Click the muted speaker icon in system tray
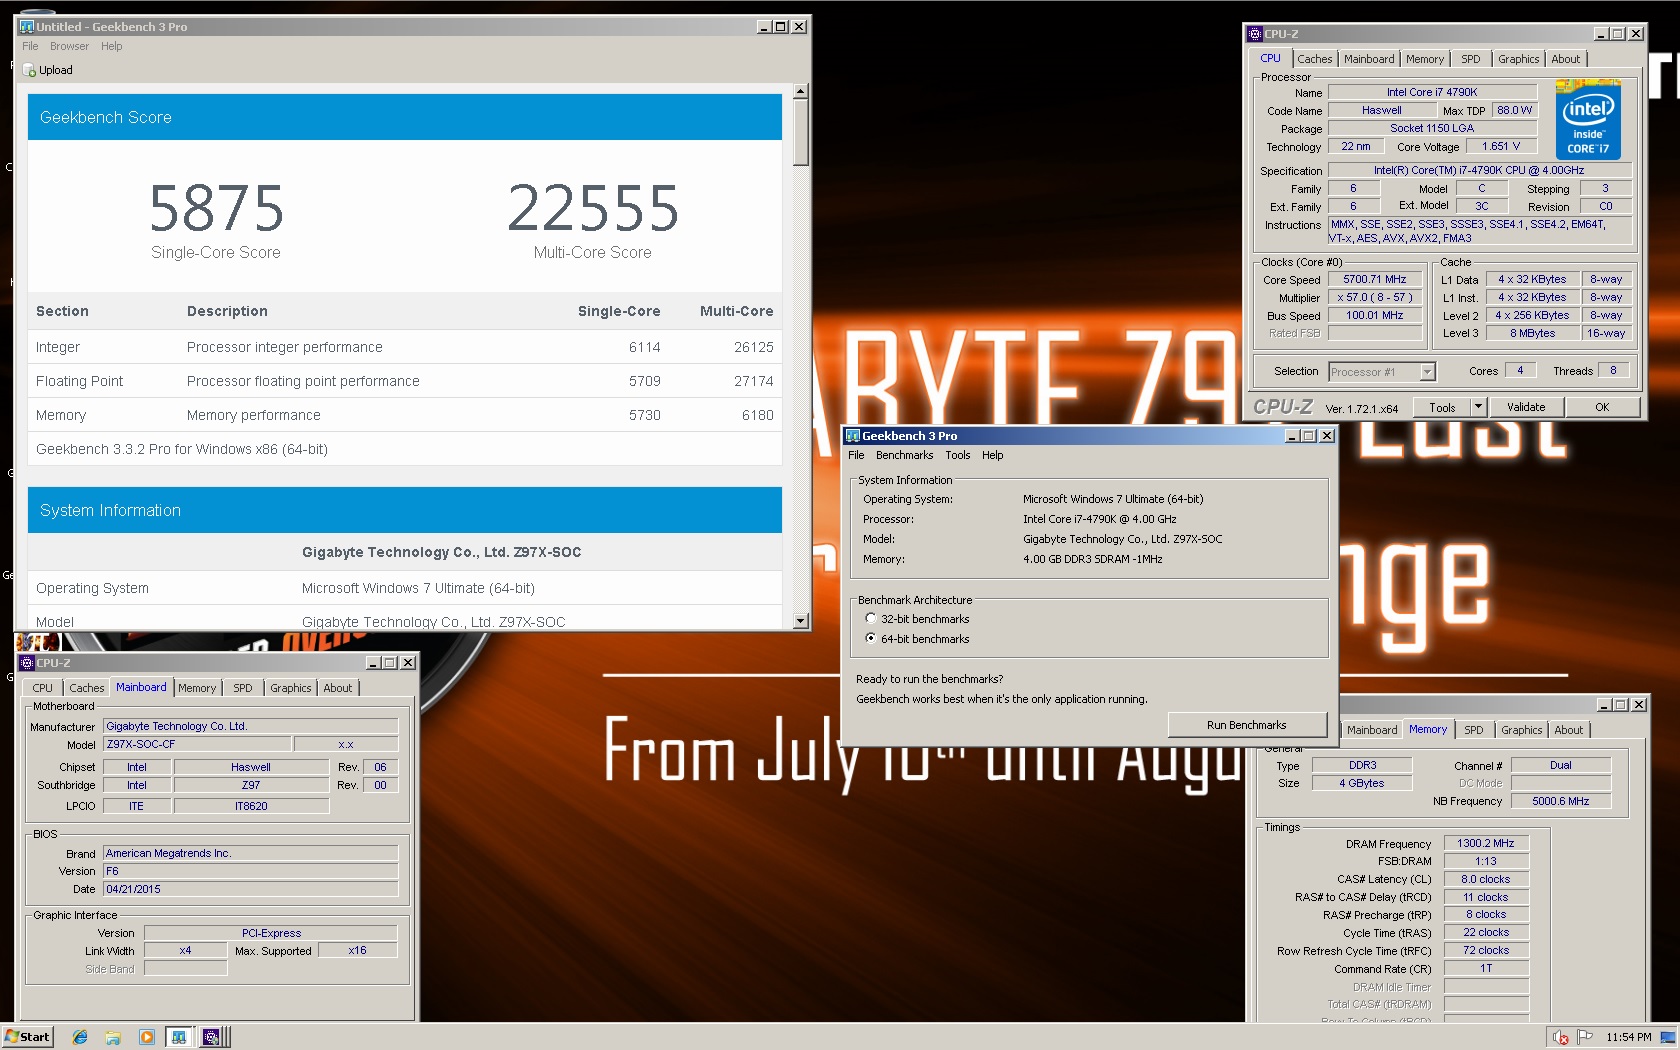Image resolution: width=1680 pixels, height=1050 pixels. click(x=1561, y=1038)
